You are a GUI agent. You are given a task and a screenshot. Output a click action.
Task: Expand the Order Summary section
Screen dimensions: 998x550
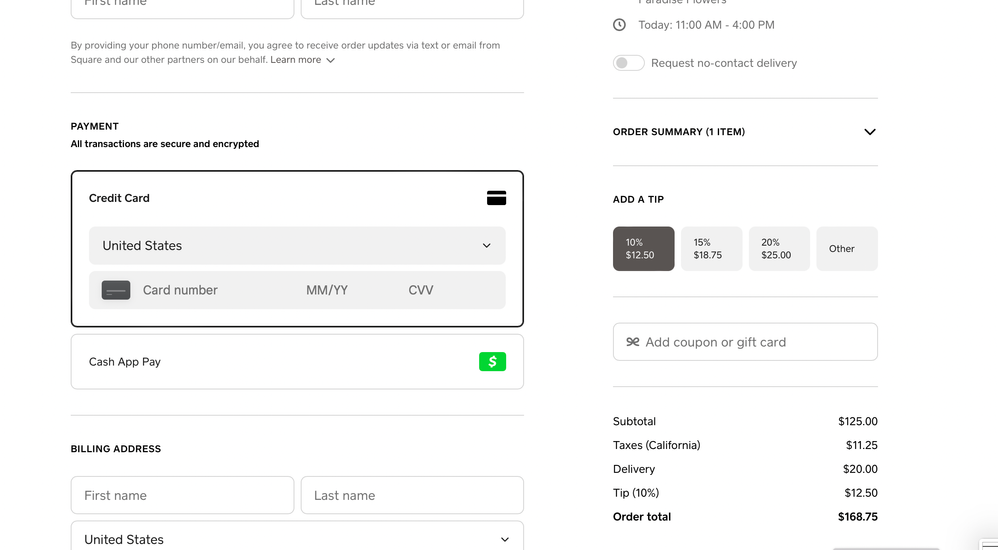[x=869, y=132]
